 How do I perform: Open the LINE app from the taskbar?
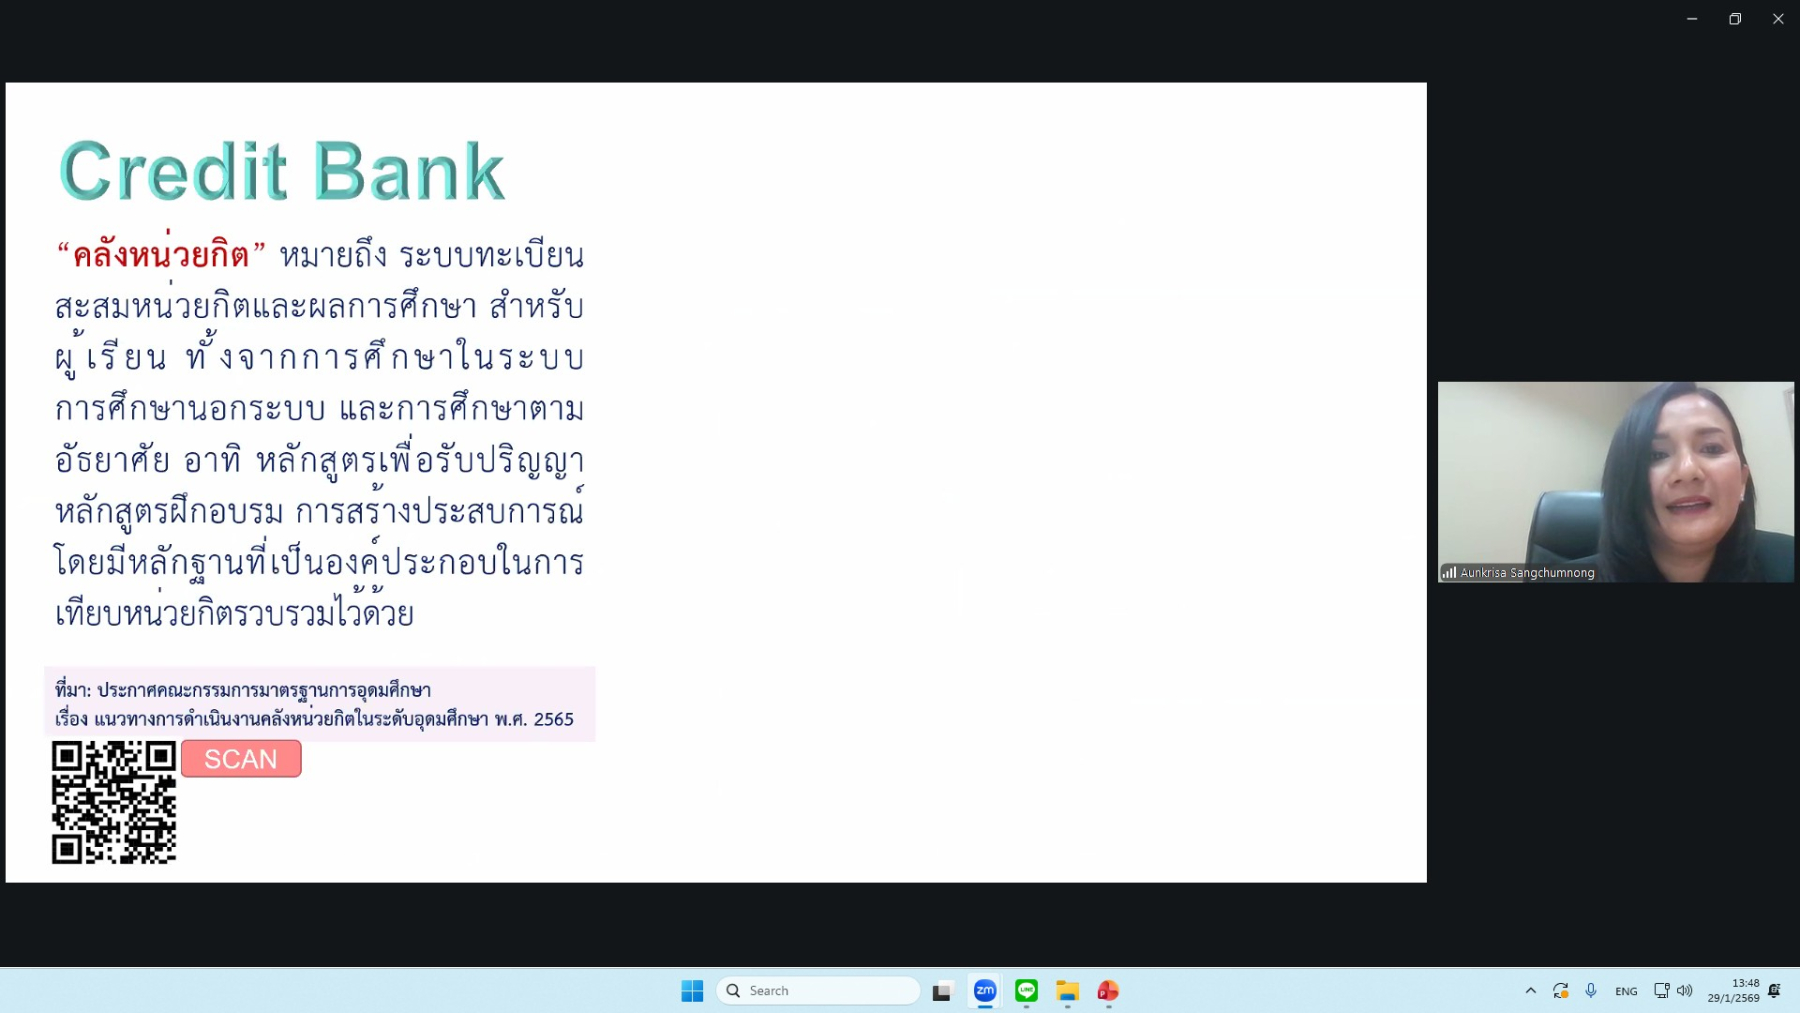click(x=1026, y=990)
